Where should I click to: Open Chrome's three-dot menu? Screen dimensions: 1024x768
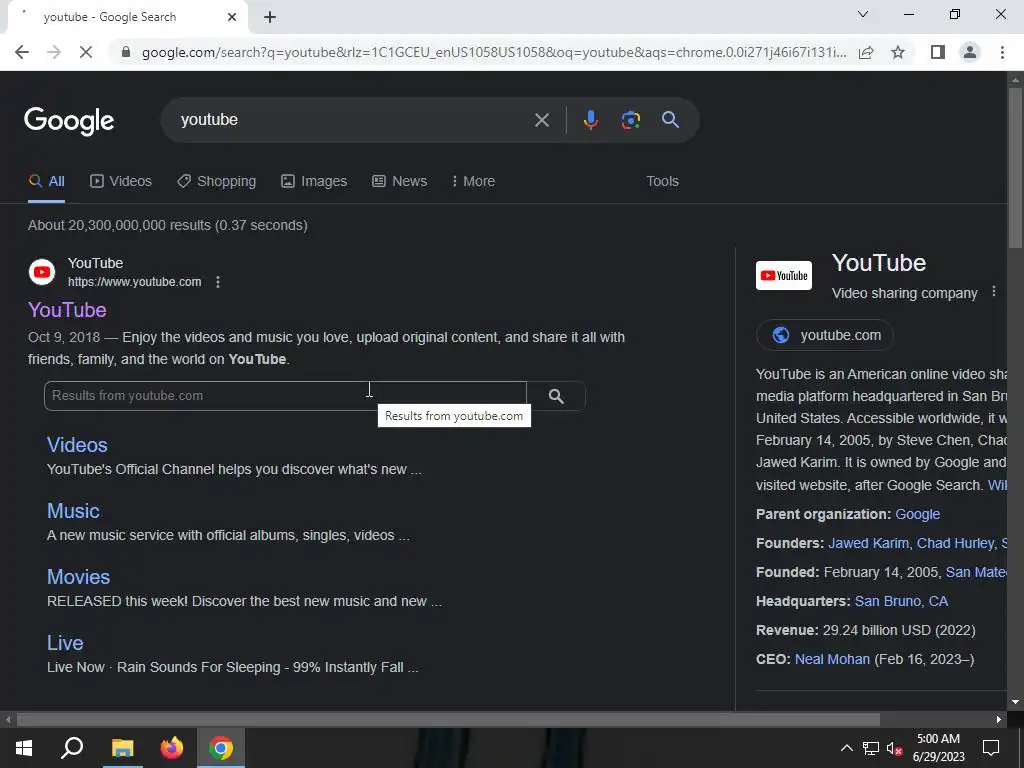pos(1002,52)
